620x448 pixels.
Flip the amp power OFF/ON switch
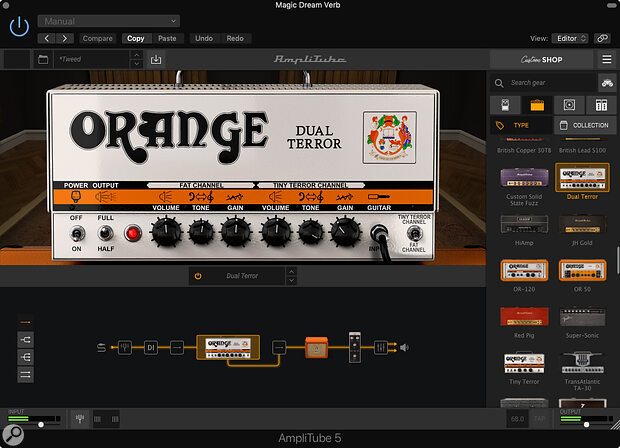tap(77, 234)
